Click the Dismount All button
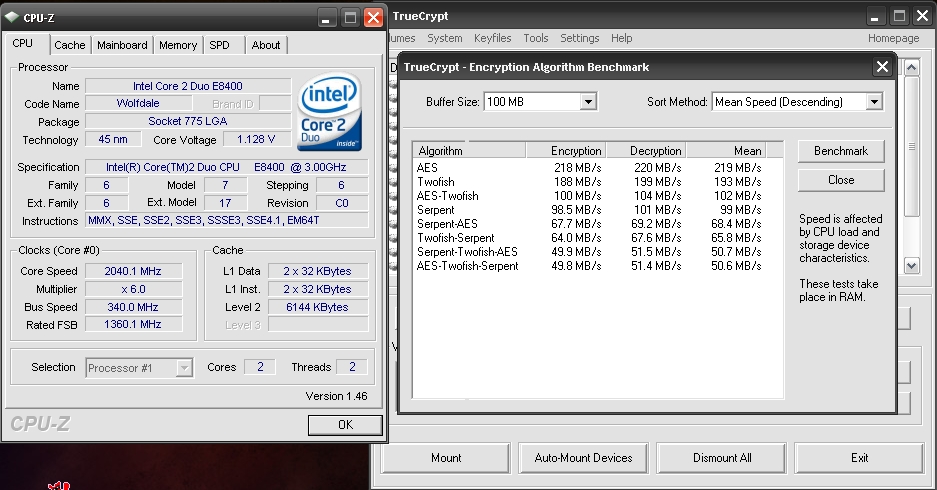 (x=722, y=458)
